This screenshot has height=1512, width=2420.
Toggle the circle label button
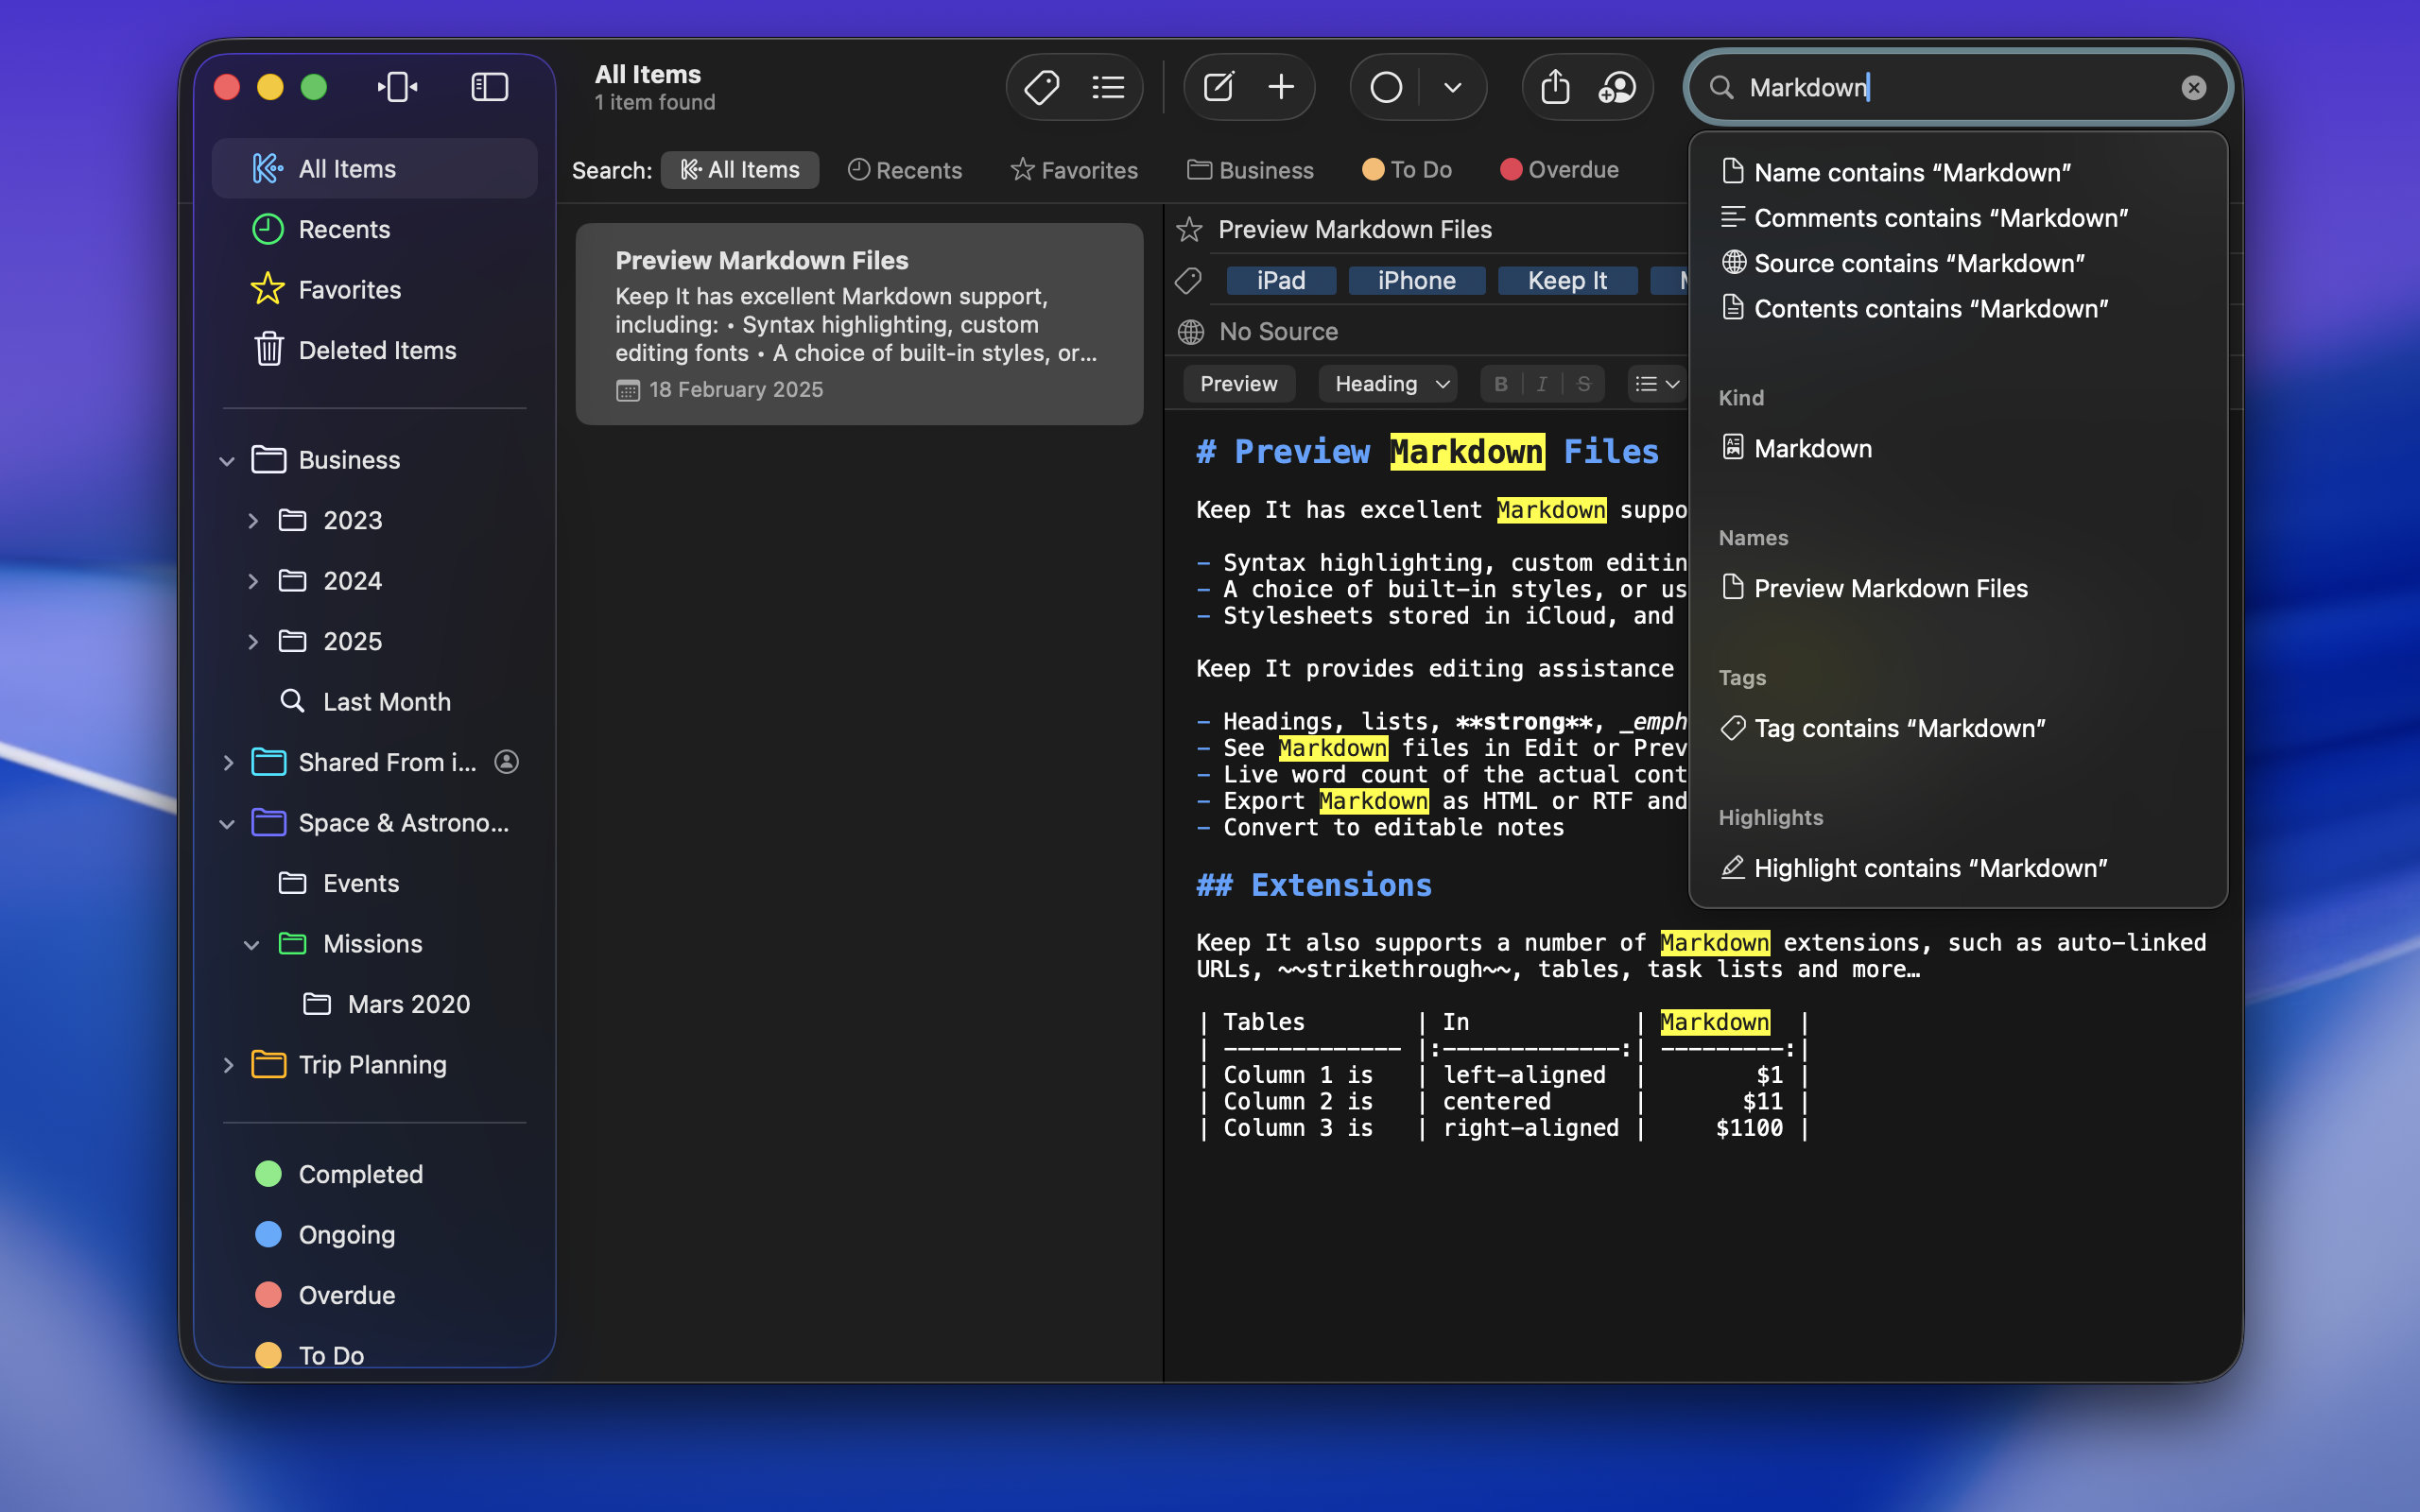coord(1386,88)
